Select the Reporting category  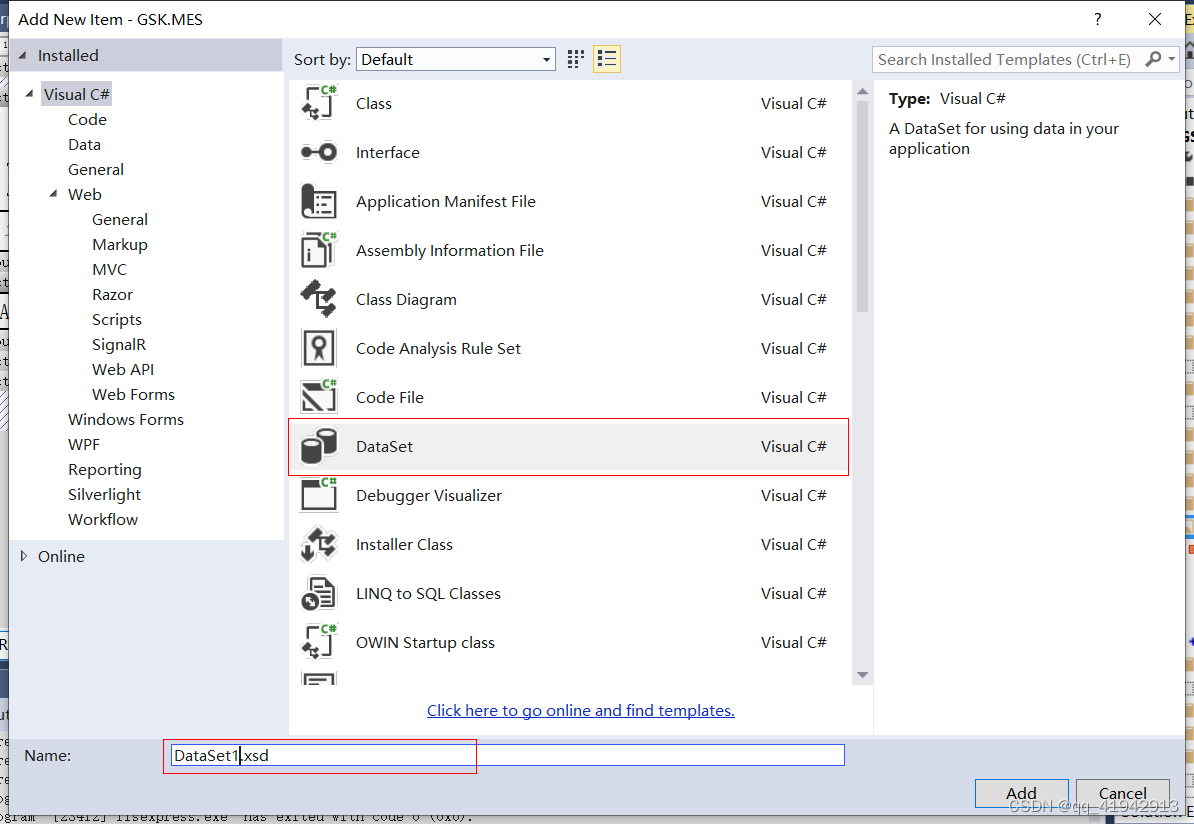[104, 470]
